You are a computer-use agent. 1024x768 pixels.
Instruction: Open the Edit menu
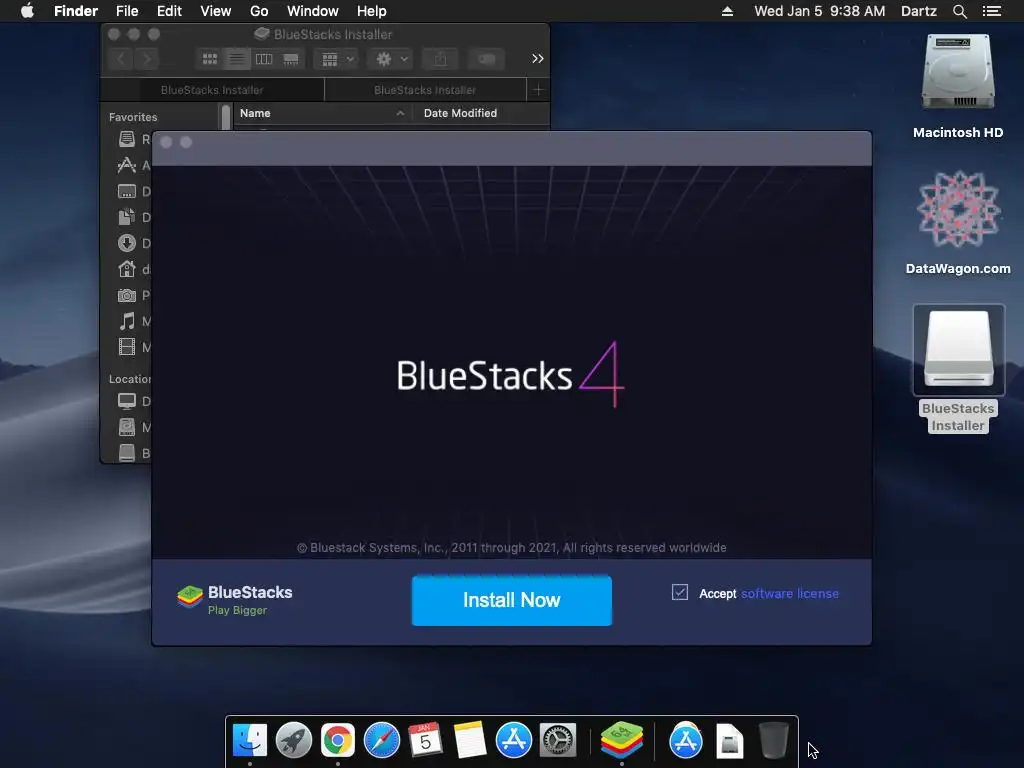click(x=169, y=11)
